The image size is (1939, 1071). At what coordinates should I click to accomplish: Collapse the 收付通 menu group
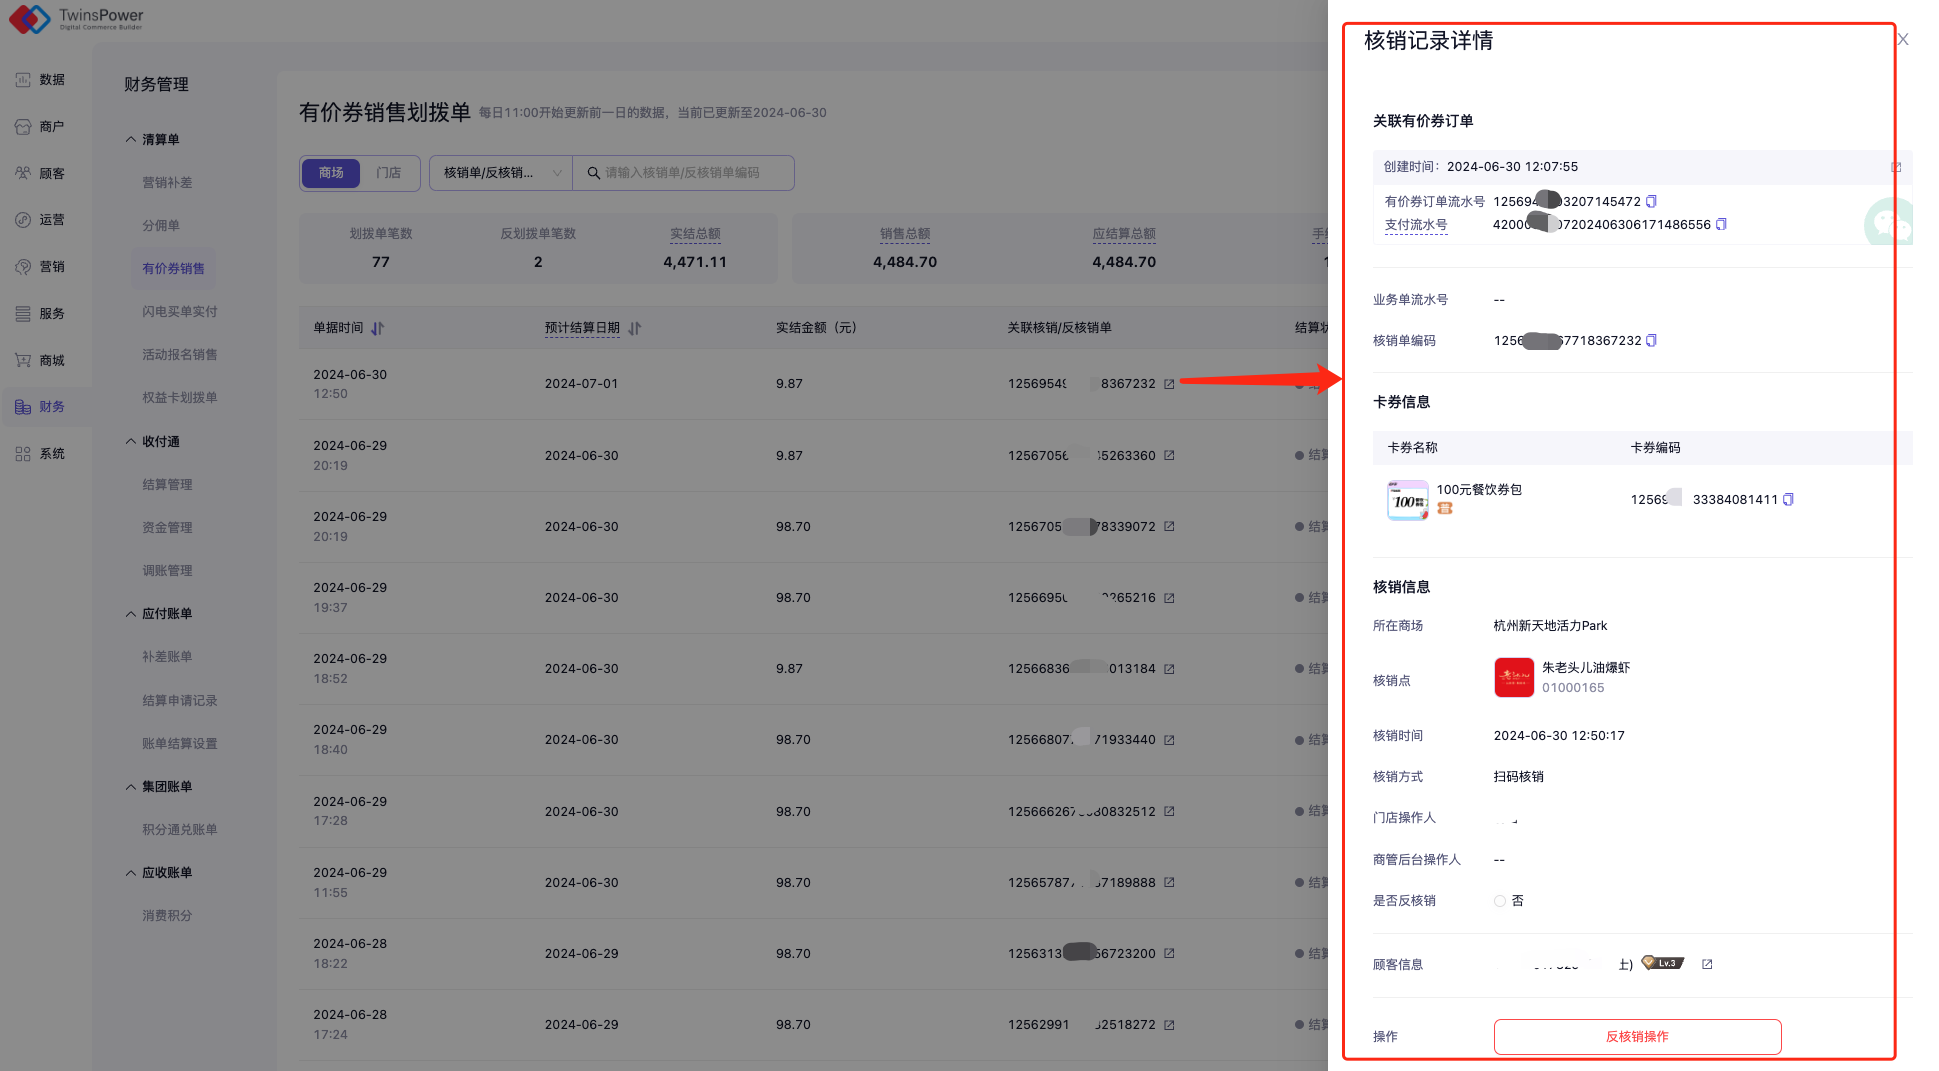pos(131,442)
